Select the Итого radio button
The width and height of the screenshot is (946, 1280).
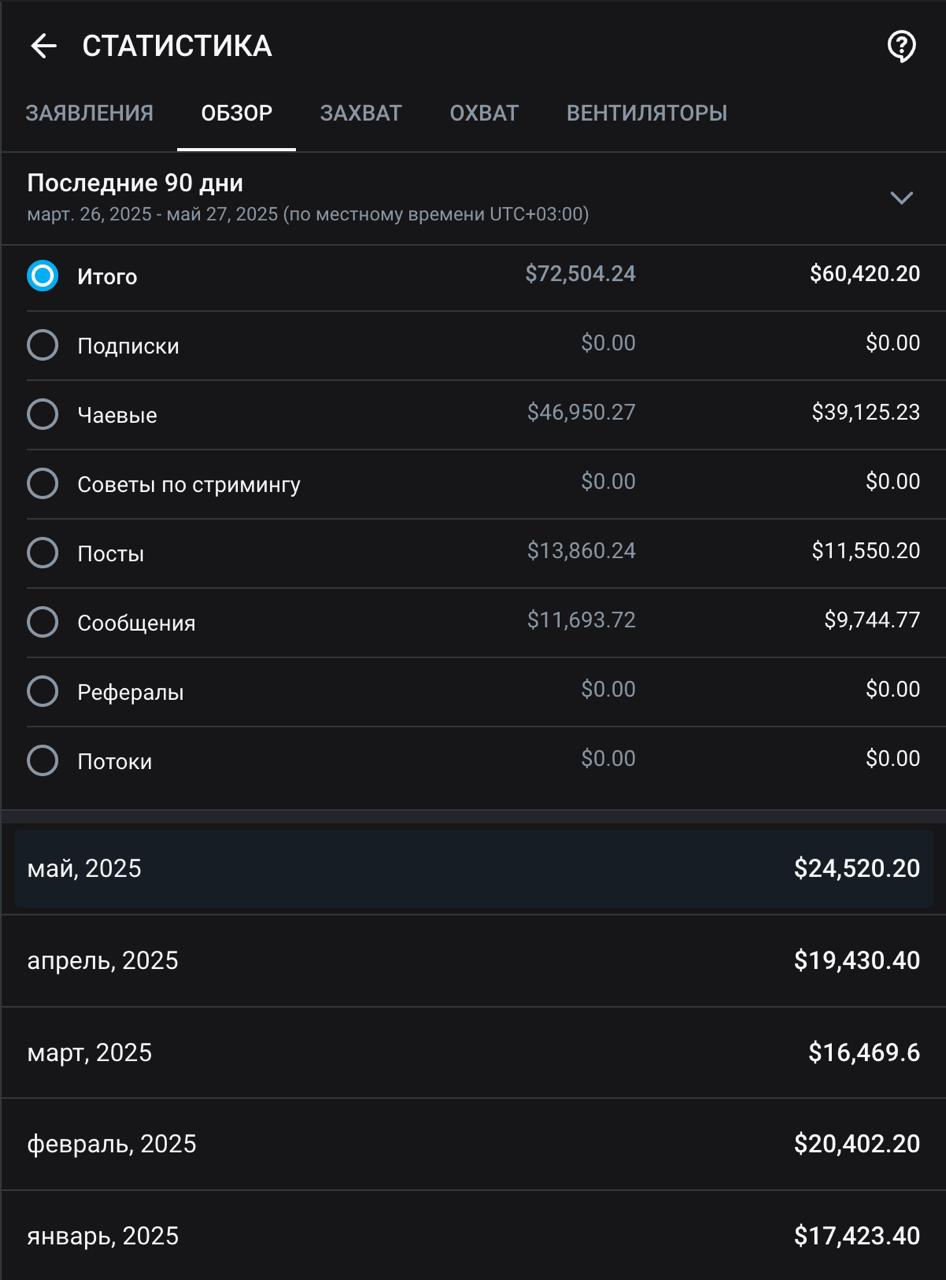coord(43,276)
